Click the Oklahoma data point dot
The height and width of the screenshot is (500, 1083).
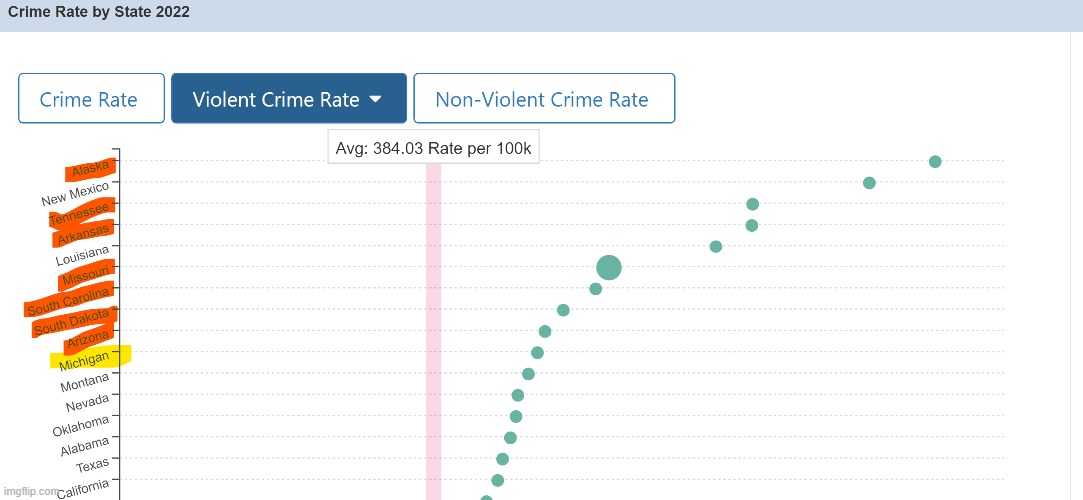pyautogui.click(x=516, y=417)
